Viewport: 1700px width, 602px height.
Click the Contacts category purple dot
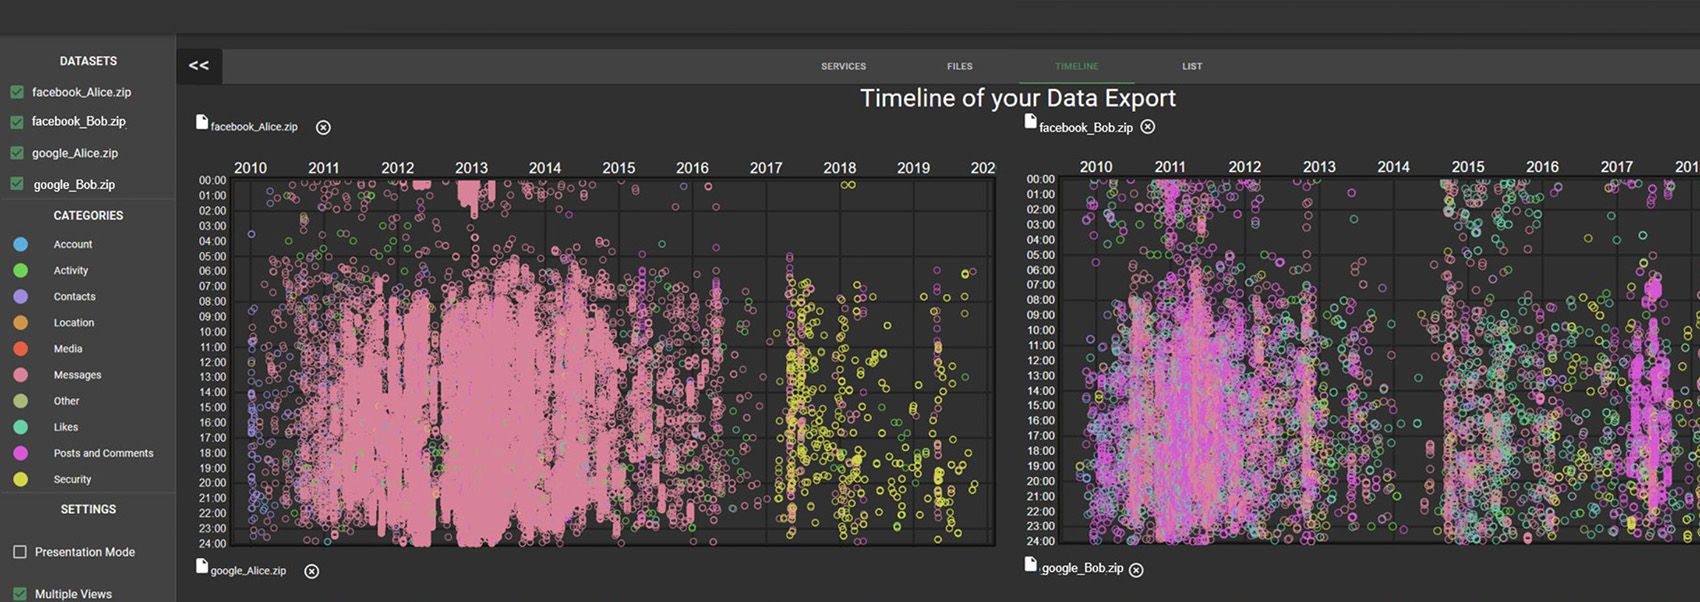(x=20, y=296)
